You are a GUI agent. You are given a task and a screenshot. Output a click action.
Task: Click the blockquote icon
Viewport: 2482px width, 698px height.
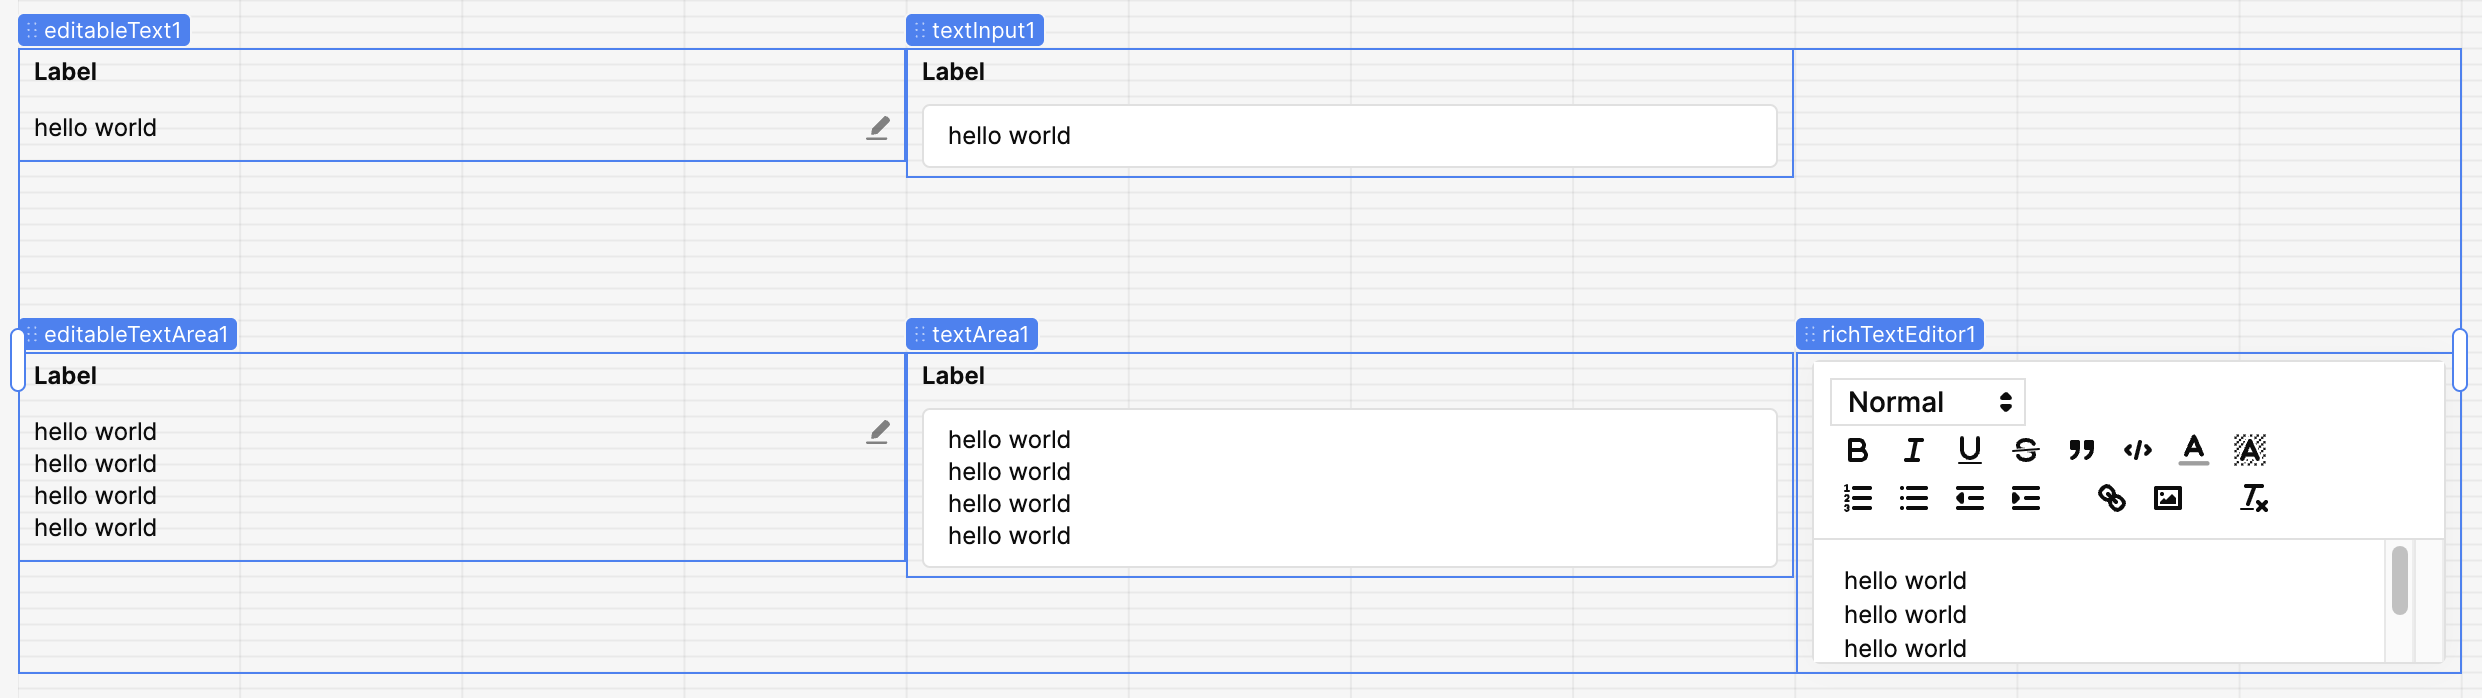click(x=2081, y=450)
